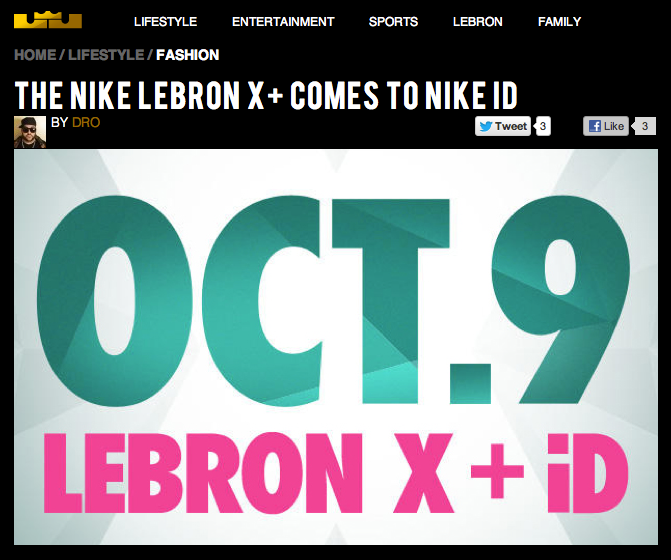Click the pink LEBRON X + iD text
Image resolution: width=671 pixels, height=560 pixels.
tap(336, 473)
